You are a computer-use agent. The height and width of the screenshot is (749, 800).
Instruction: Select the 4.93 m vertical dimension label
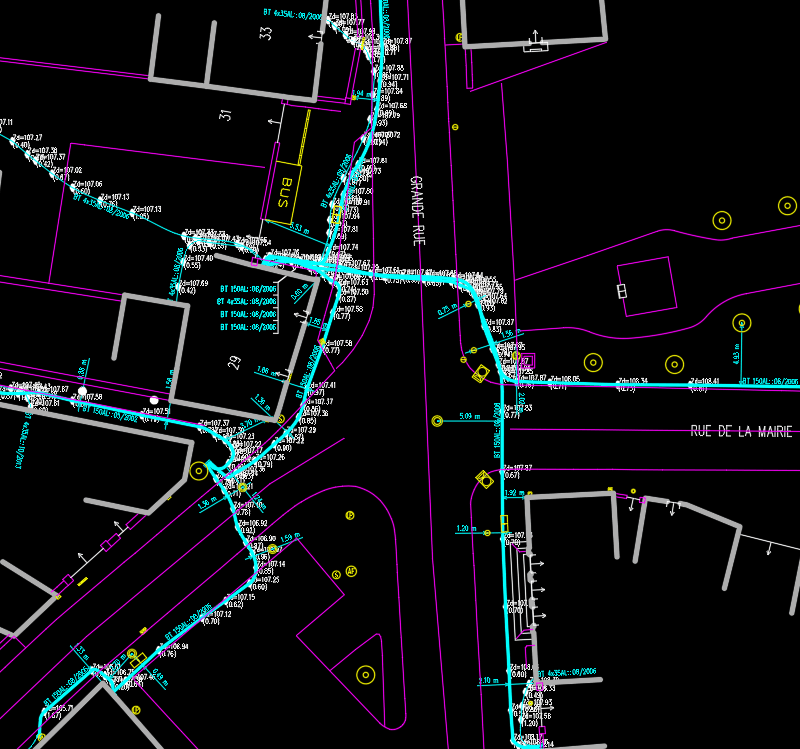click(x=735, y=357)
